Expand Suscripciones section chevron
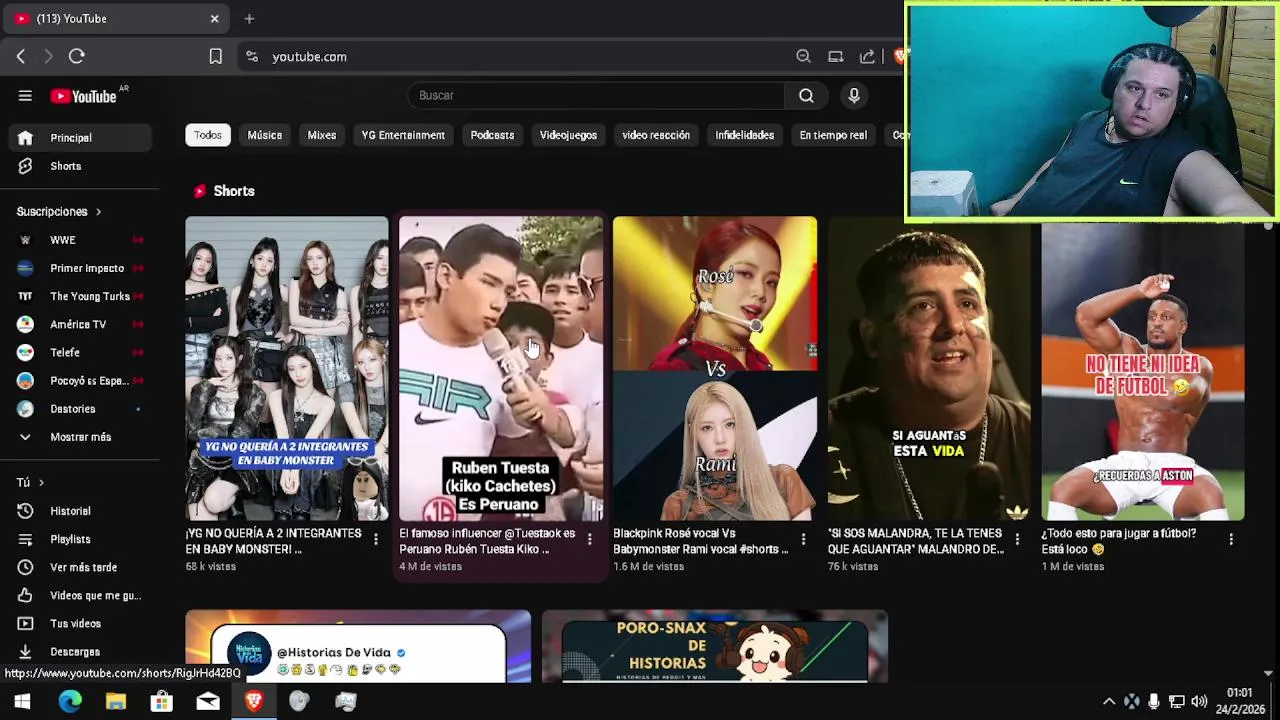Screen dimensions: 1280x720 click(98, 212)
